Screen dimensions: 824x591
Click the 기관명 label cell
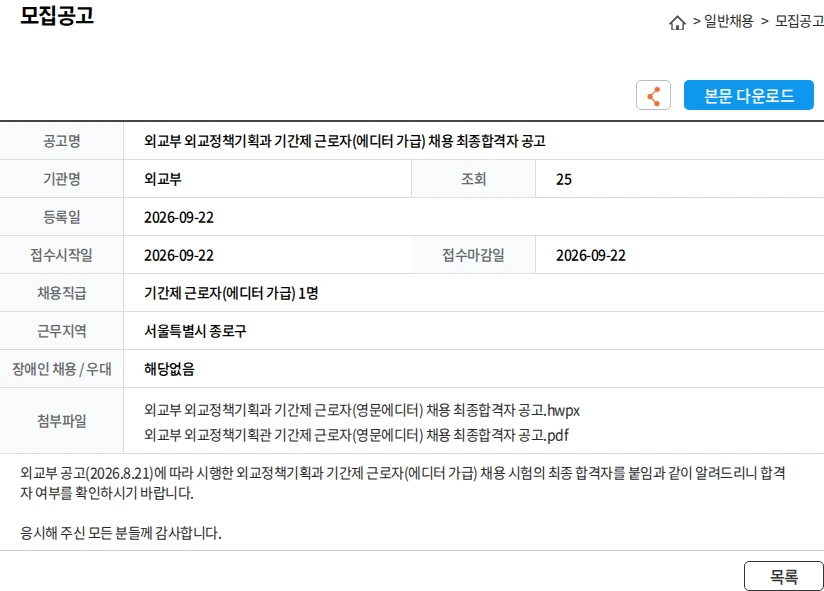pyautogui.click(x=61, y=179)
